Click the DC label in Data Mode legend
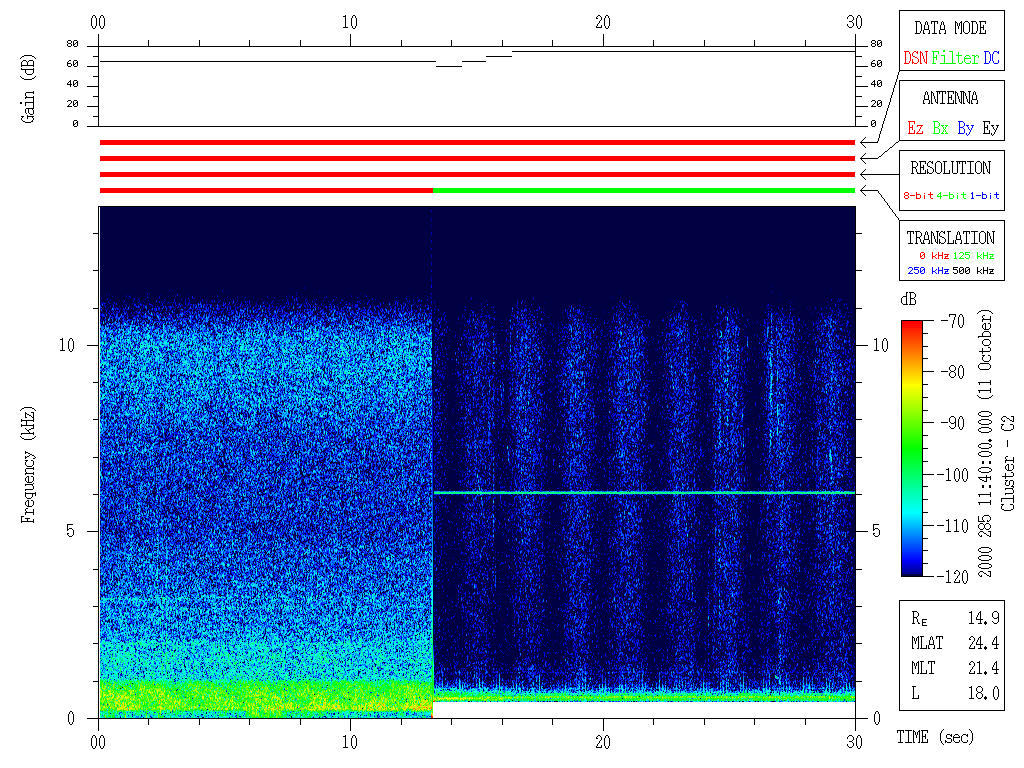The height and width of the screenshot is (768, 1024). tap(991, 59)
